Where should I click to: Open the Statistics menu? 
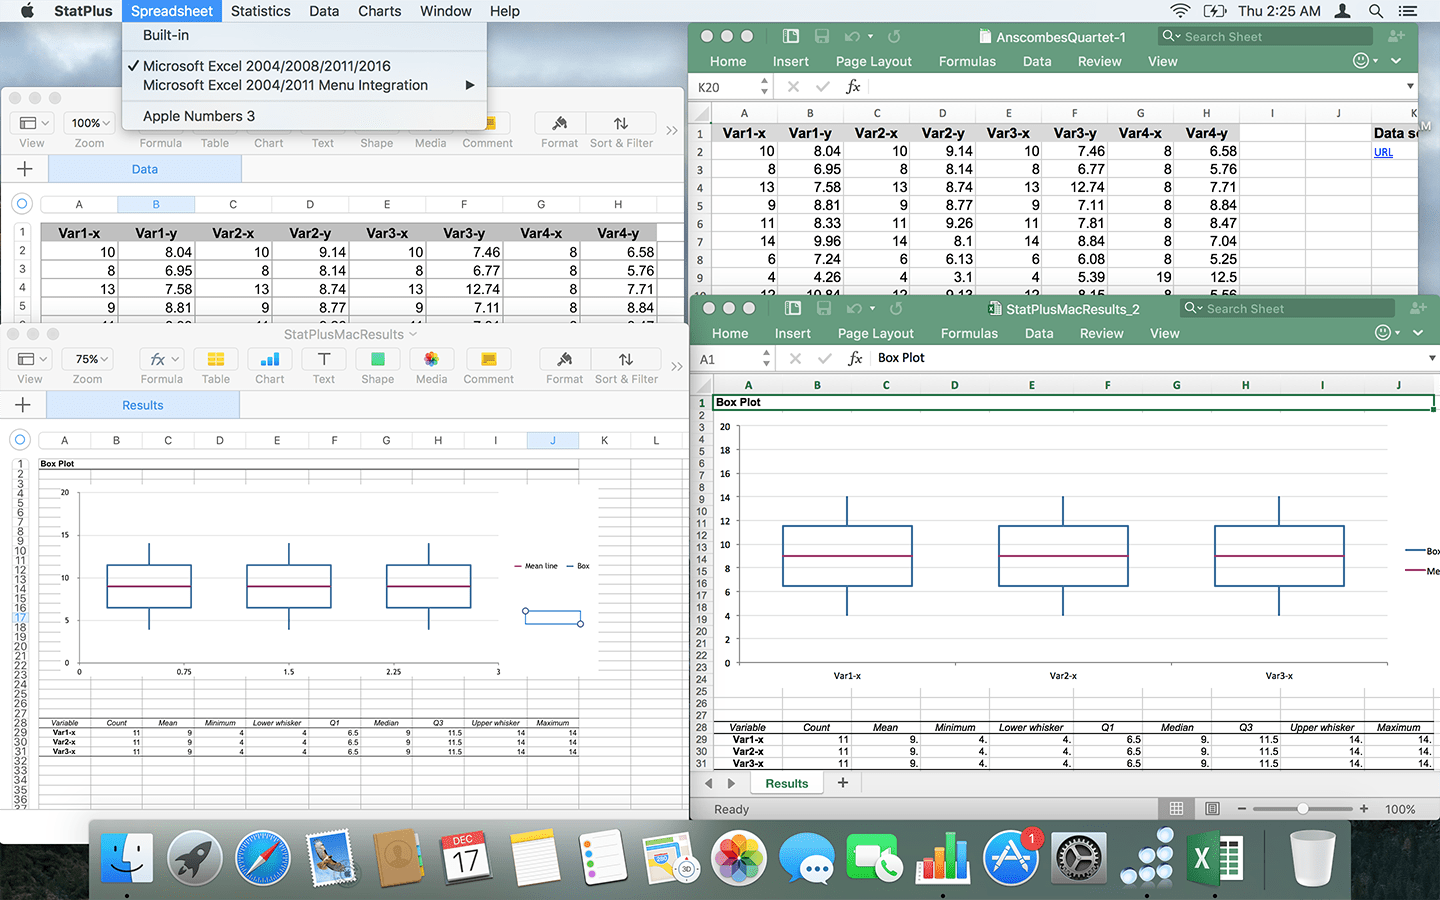[x=260, y=11]
